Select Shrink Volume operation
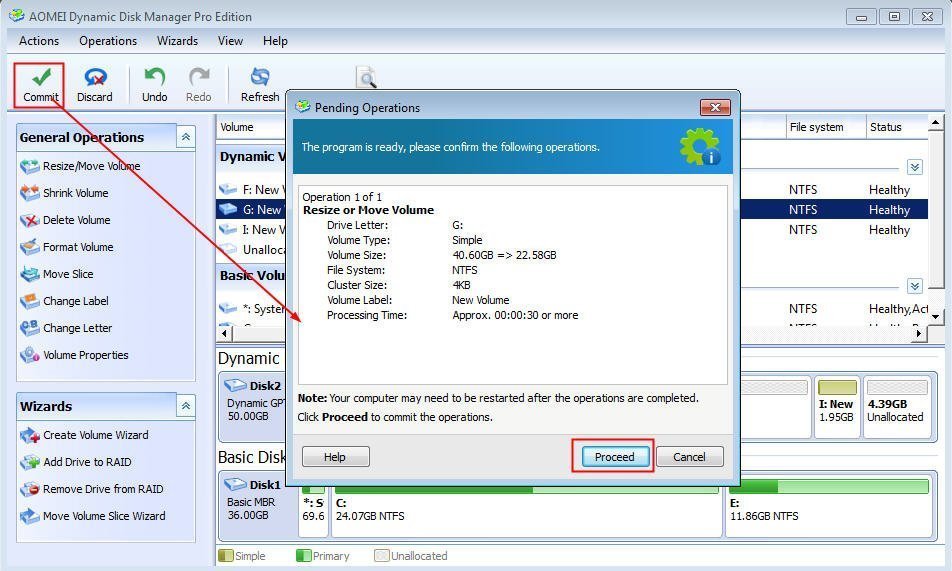This screenshot has width=952, height=571. click(64, 193)
